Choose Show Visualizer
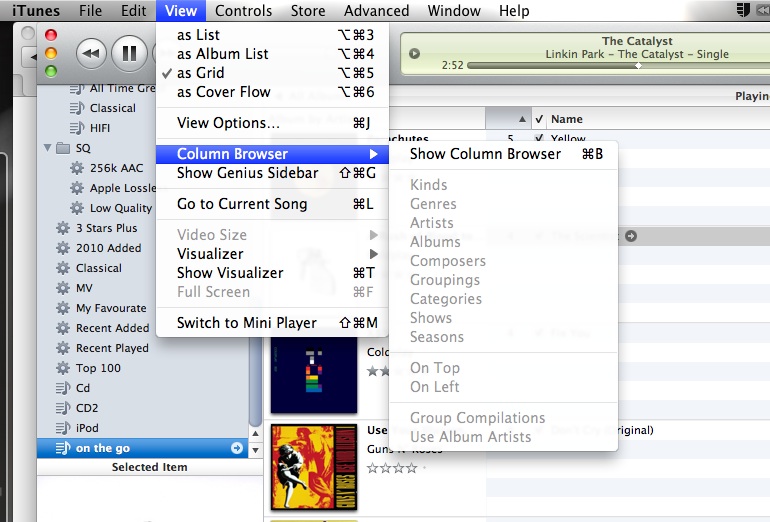770x522 pixels. click(272, 273)
